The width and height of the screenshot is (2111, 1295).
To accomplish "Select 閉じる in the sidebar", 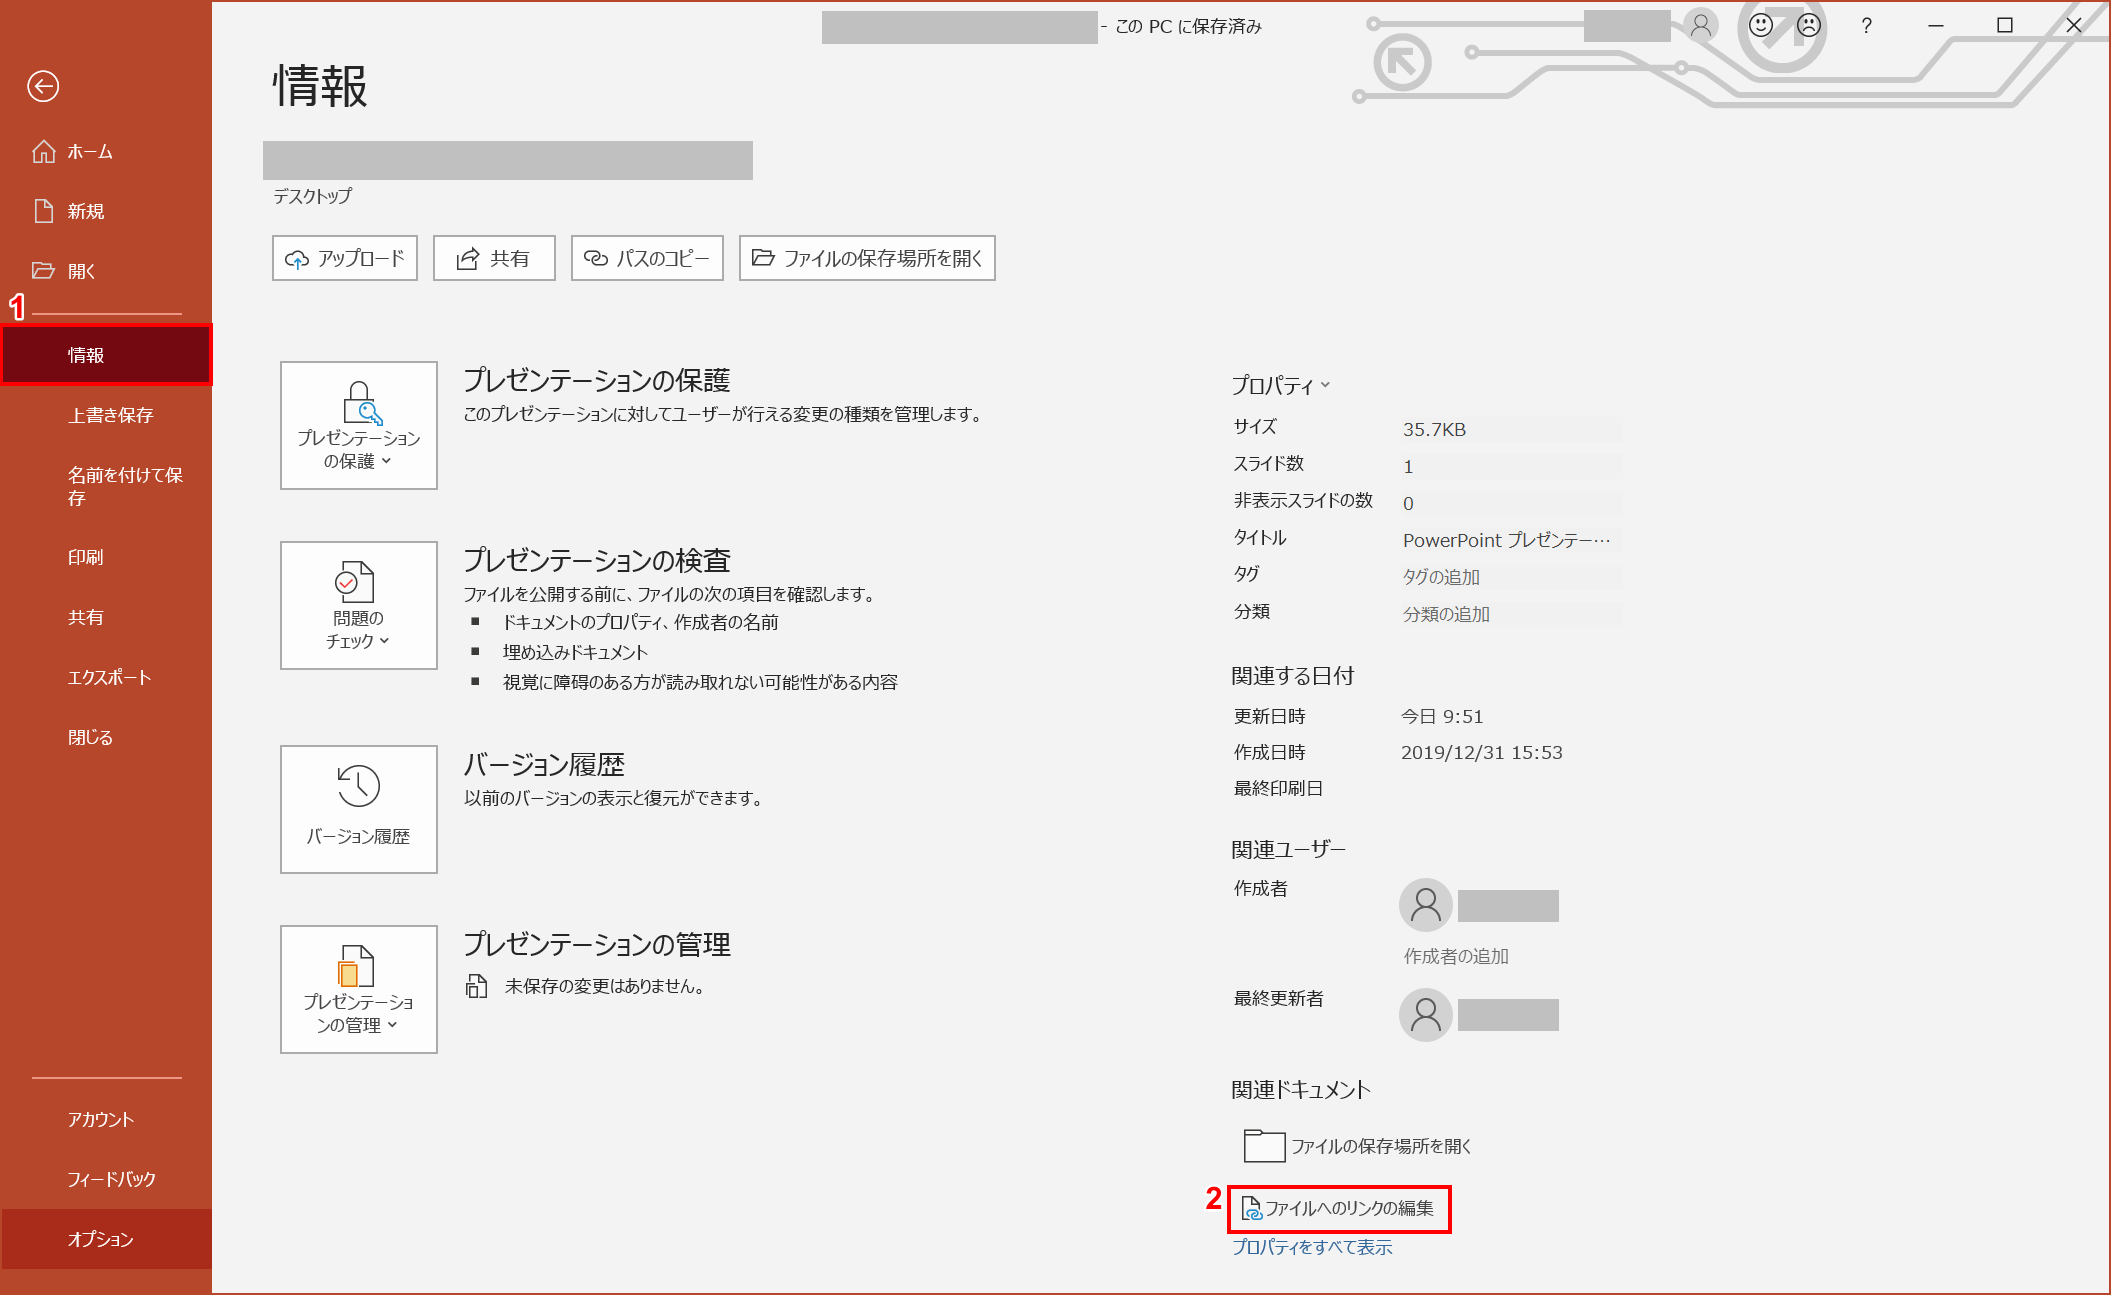I will click(106, 737).
